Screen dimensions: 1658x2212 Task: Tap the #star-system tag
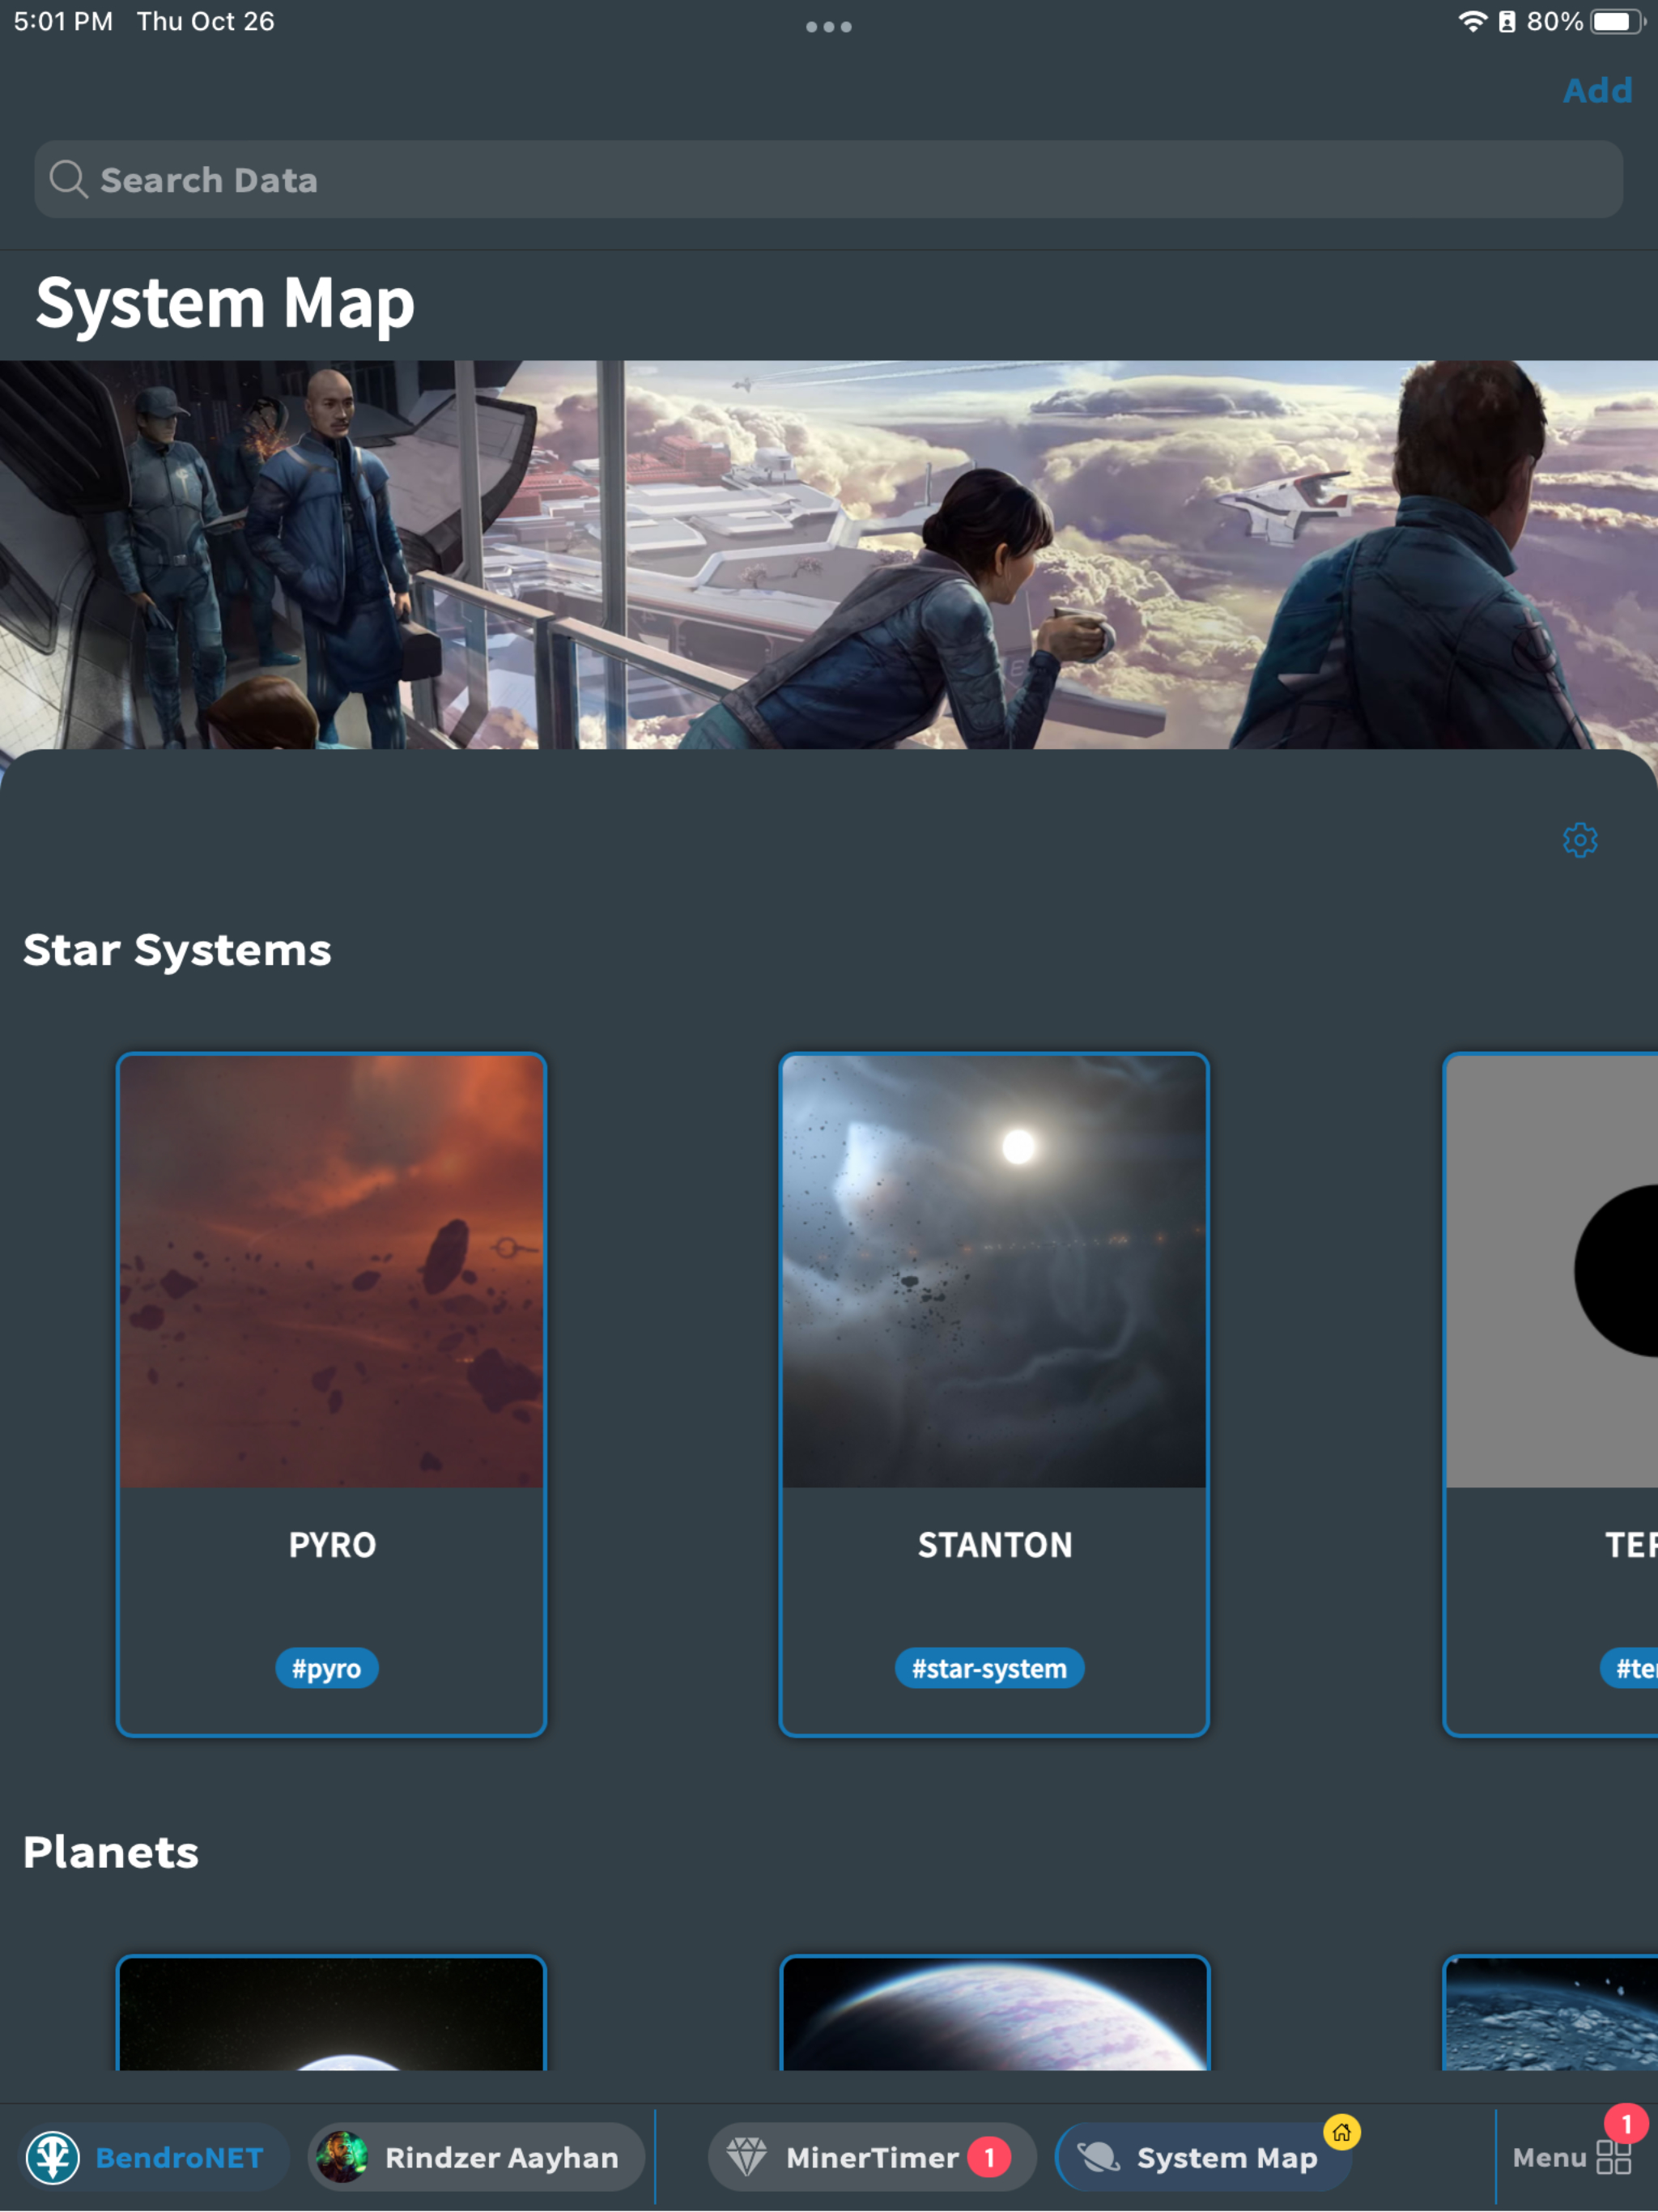[989, 1668]
